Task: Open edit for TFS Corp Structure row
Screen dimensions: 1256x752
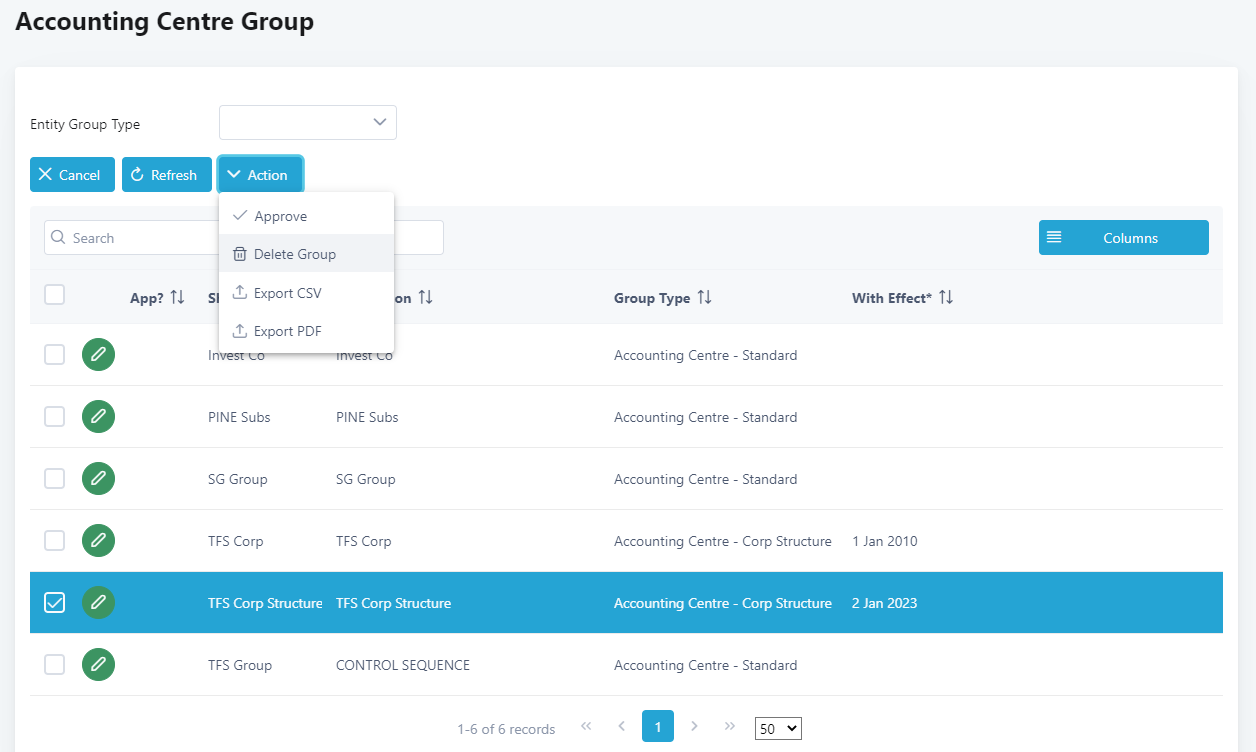Action: click(98, 603)
